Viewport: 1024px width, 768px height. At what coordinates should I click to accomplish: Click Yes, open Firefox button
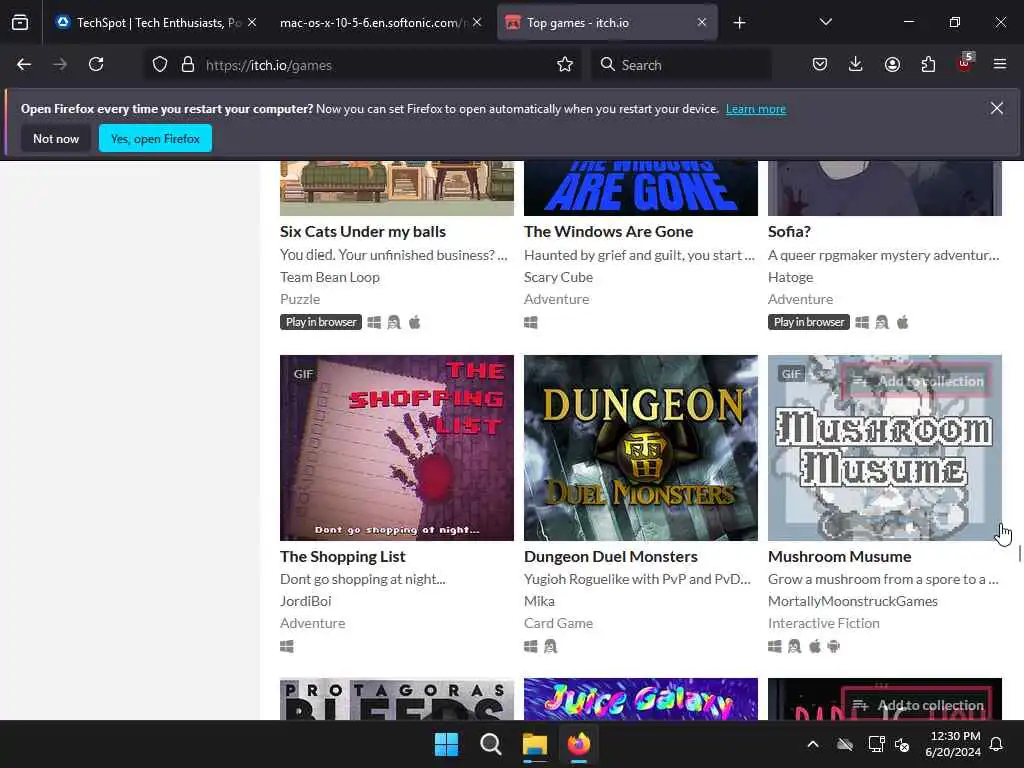(x=155, y=138)
